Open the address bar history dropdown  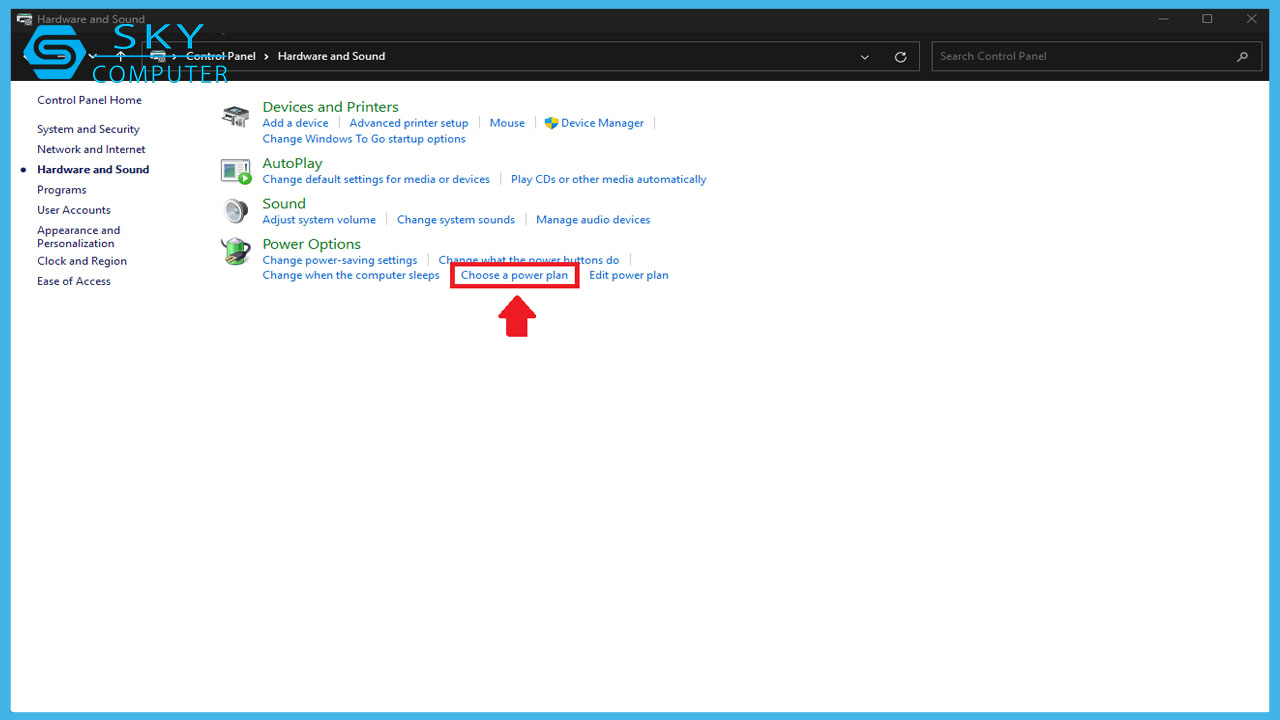[x=864, y=56]
